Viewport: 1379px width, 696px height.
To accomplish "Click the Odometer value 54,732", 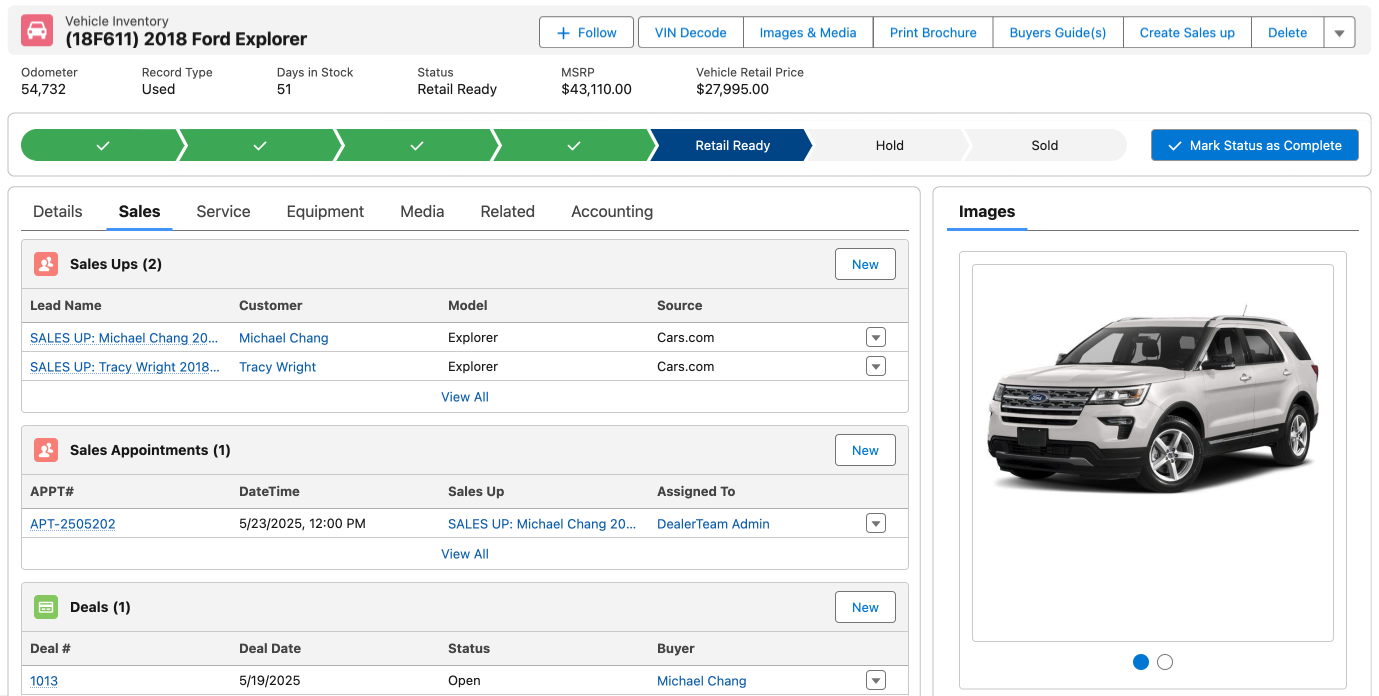I will [43, 89].
